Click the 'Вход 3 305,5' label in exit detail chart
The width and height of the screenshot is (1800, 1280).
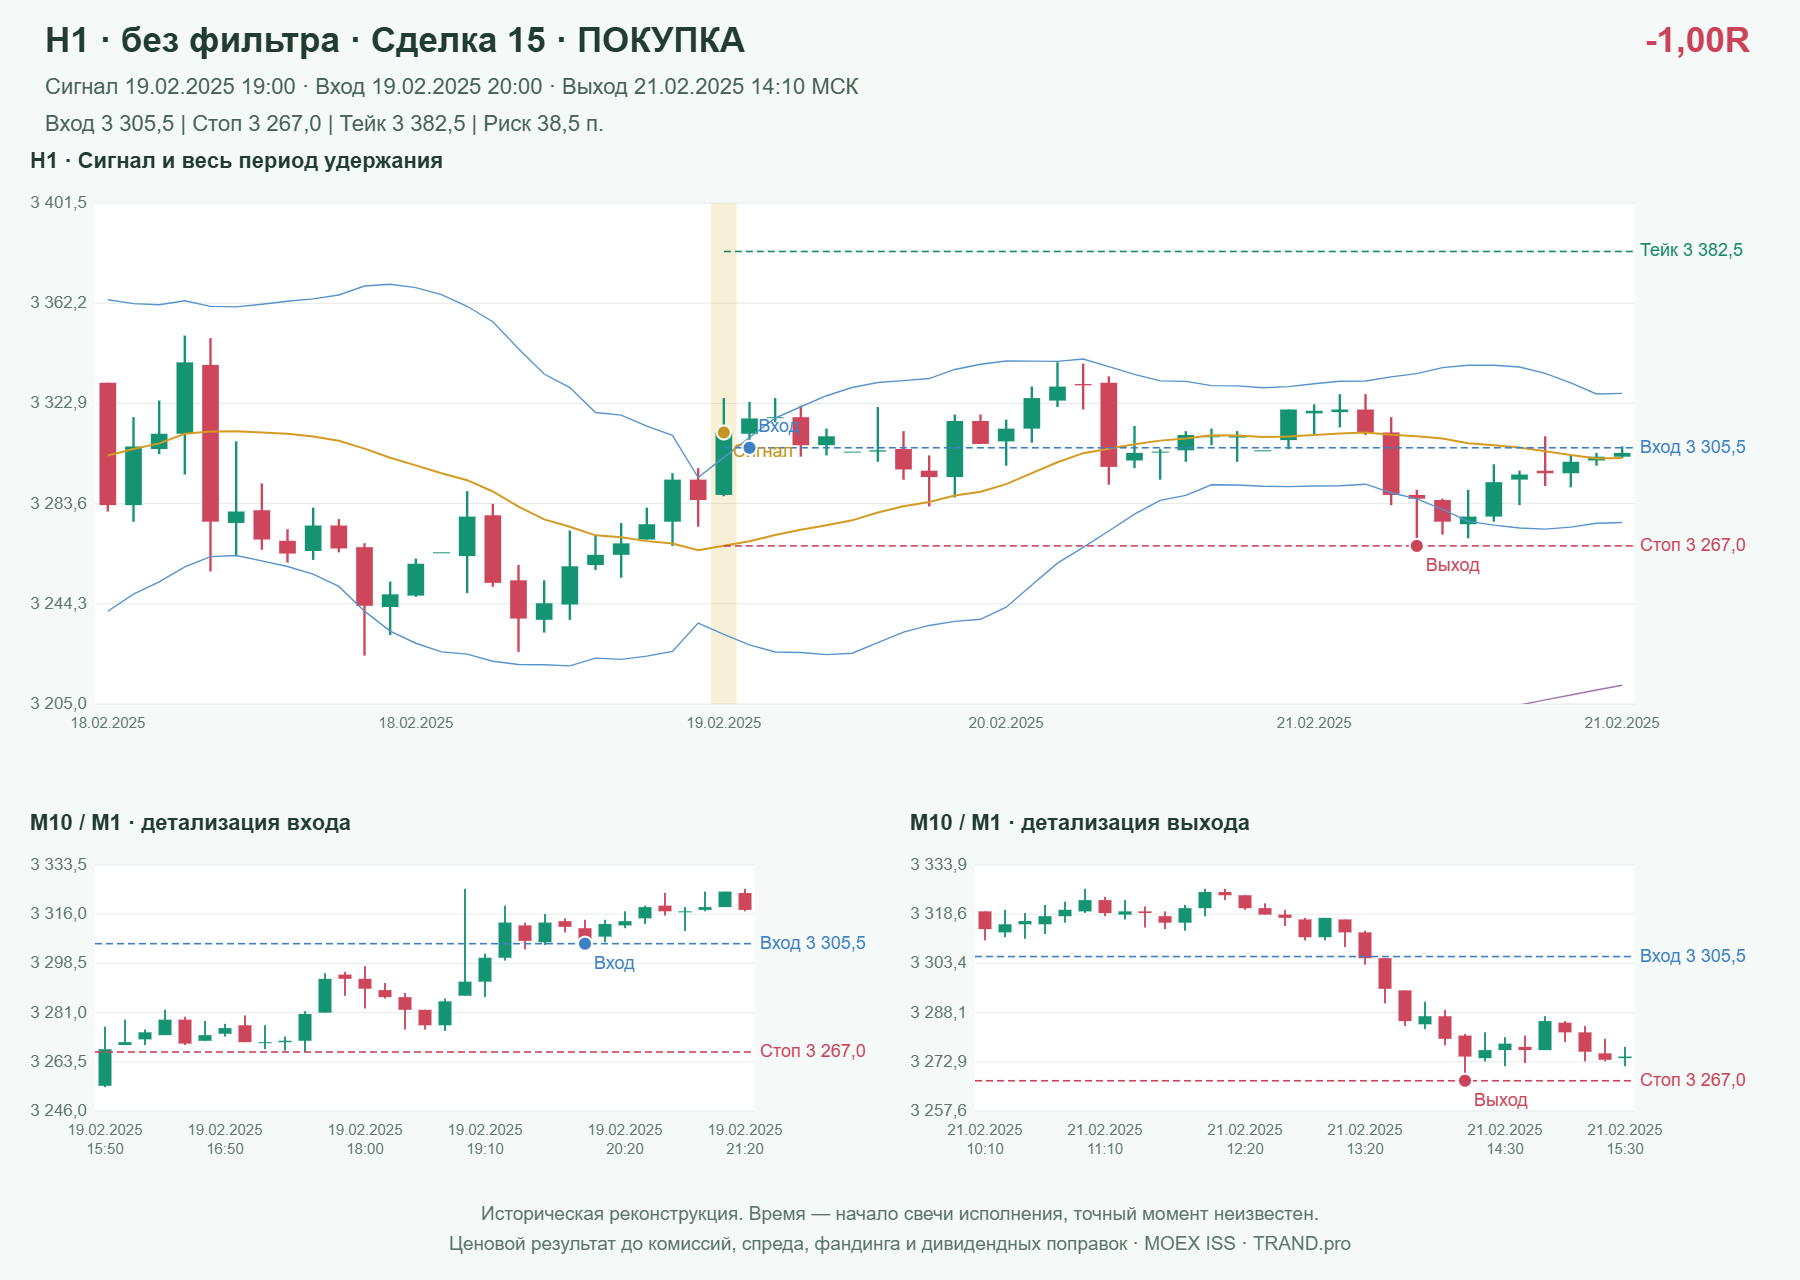coord(1692,956)
